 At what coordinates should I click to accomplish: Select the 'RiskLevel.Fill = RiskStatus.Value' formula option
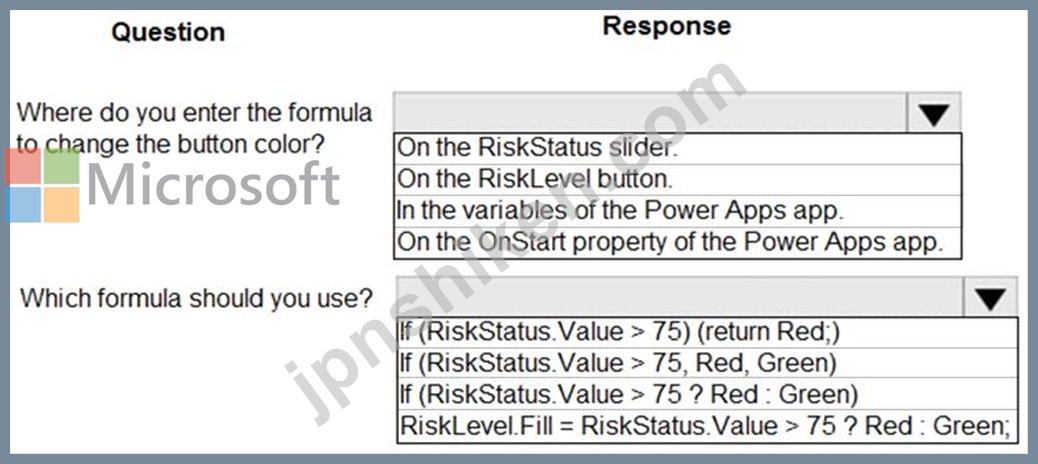pos(708,426)
